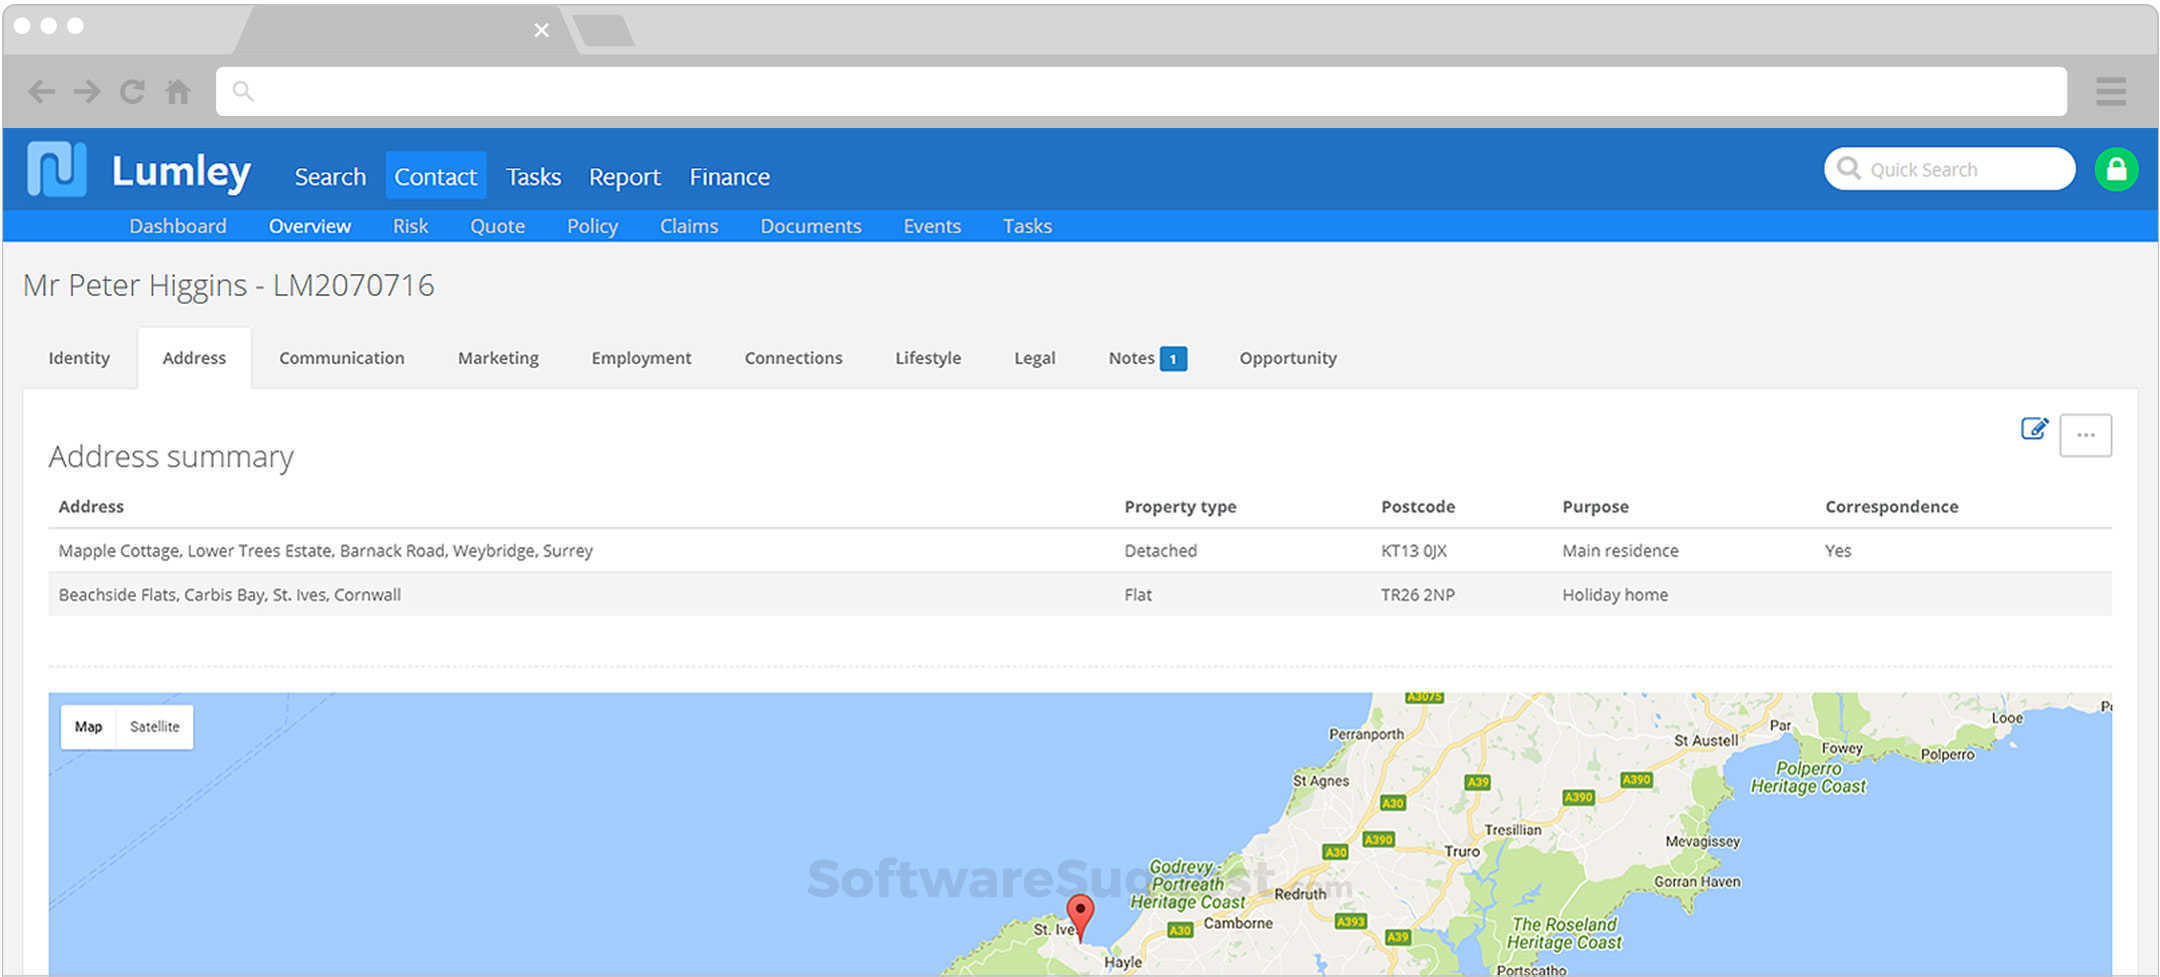Open the Policy section link

pyautogui.click(x=592, y=226)
